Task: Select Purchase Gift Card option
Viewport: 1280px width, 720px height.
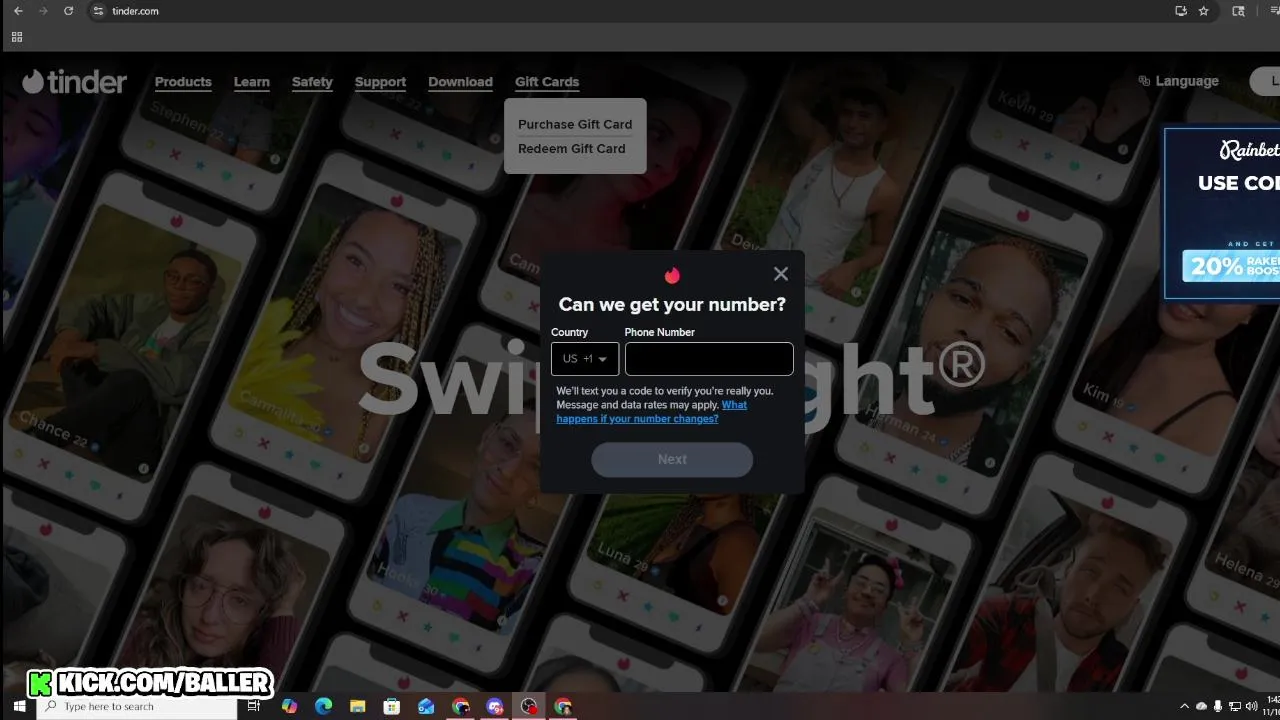Action: pyautogui.click(x=575, y=124)
